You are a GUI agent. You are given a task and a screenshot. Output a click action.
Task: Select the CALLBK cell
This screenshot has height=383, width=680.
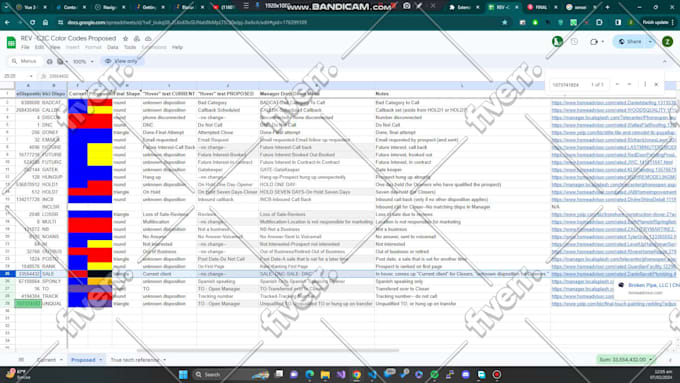[54, 110]
